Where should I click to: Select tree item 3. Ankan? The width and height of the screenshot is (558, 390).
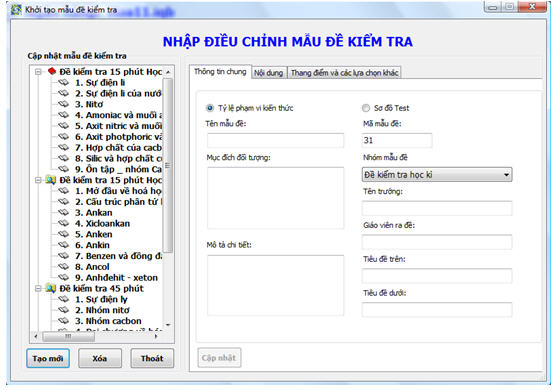point(94,212)
